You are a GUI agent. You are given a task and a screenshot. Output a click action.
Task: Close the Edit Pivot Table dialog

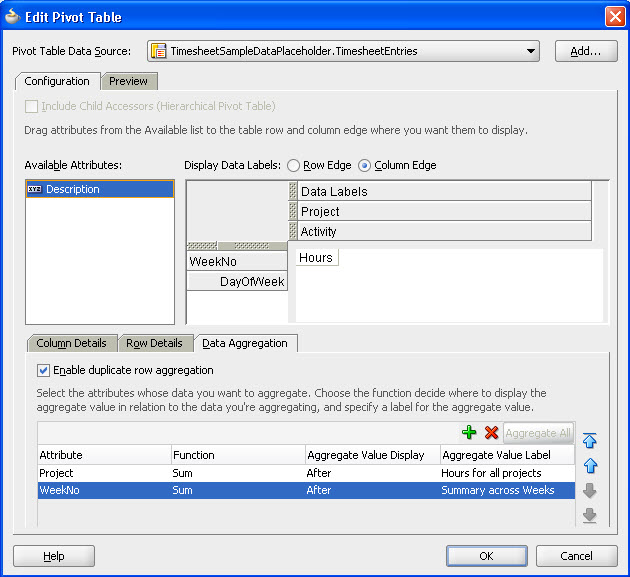pos(614,16)
